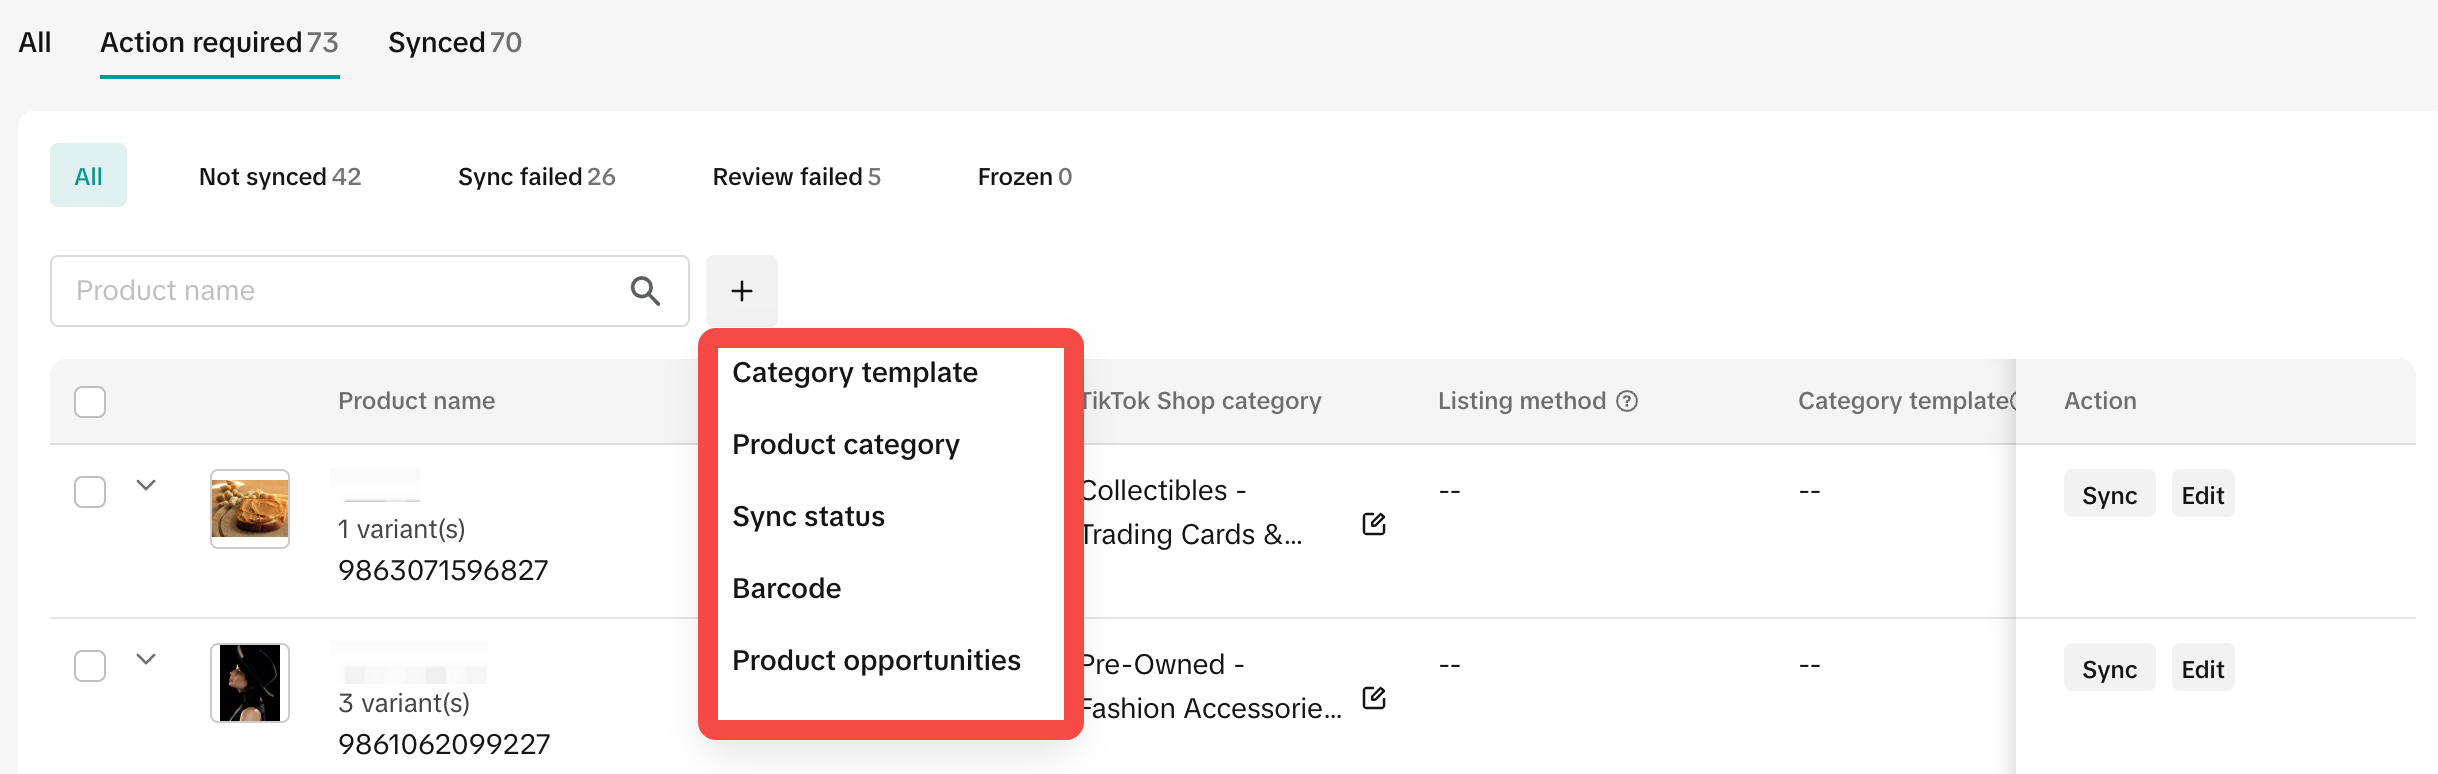2438x774 pixels.
Task: Choose Sync status filter option
Action: tap(808, 517)
